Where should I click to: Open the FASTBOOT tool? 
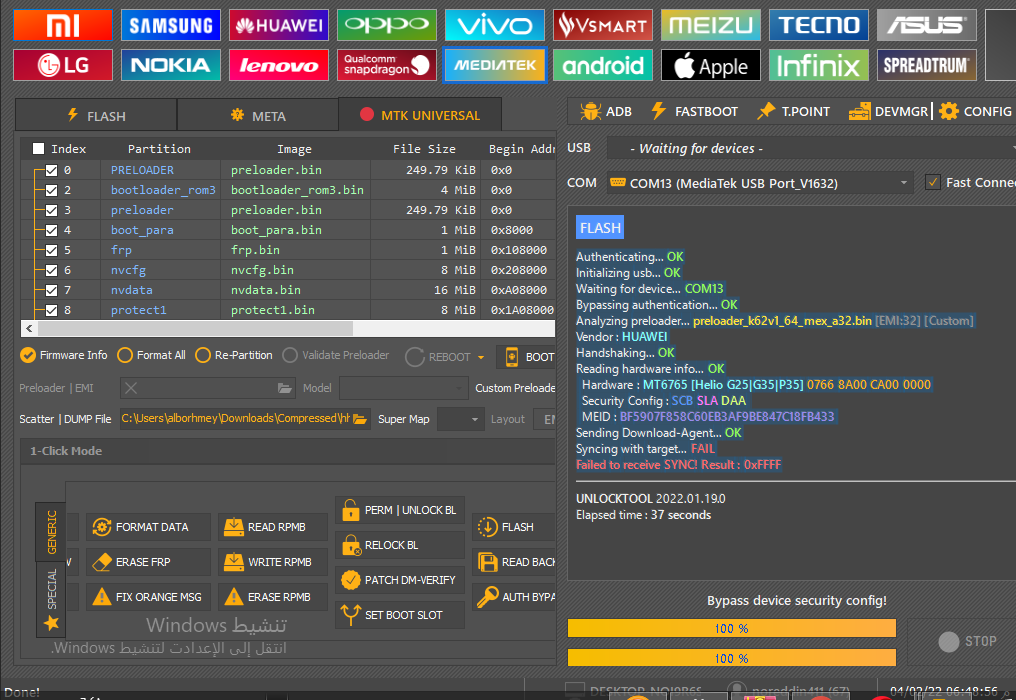(x=695, y=111)
